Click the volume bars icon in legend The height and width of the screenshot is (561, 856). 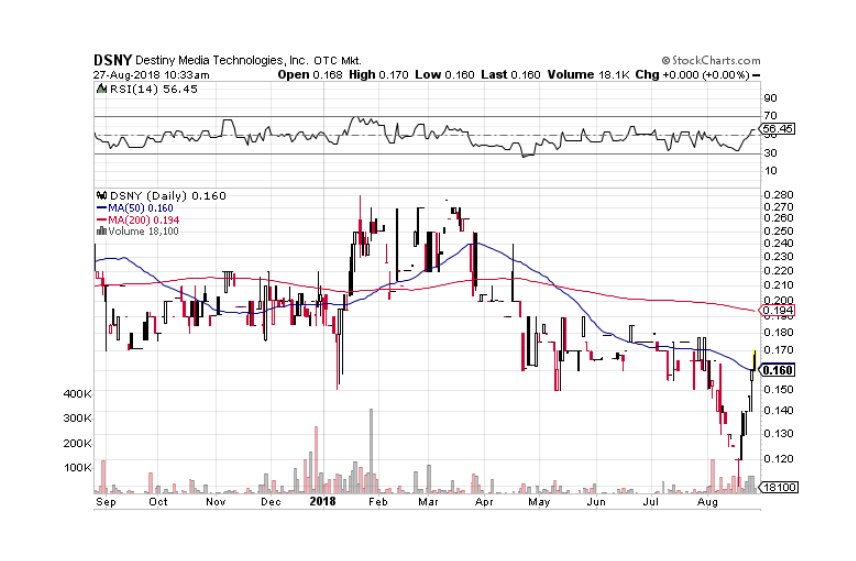click(102, 231)
